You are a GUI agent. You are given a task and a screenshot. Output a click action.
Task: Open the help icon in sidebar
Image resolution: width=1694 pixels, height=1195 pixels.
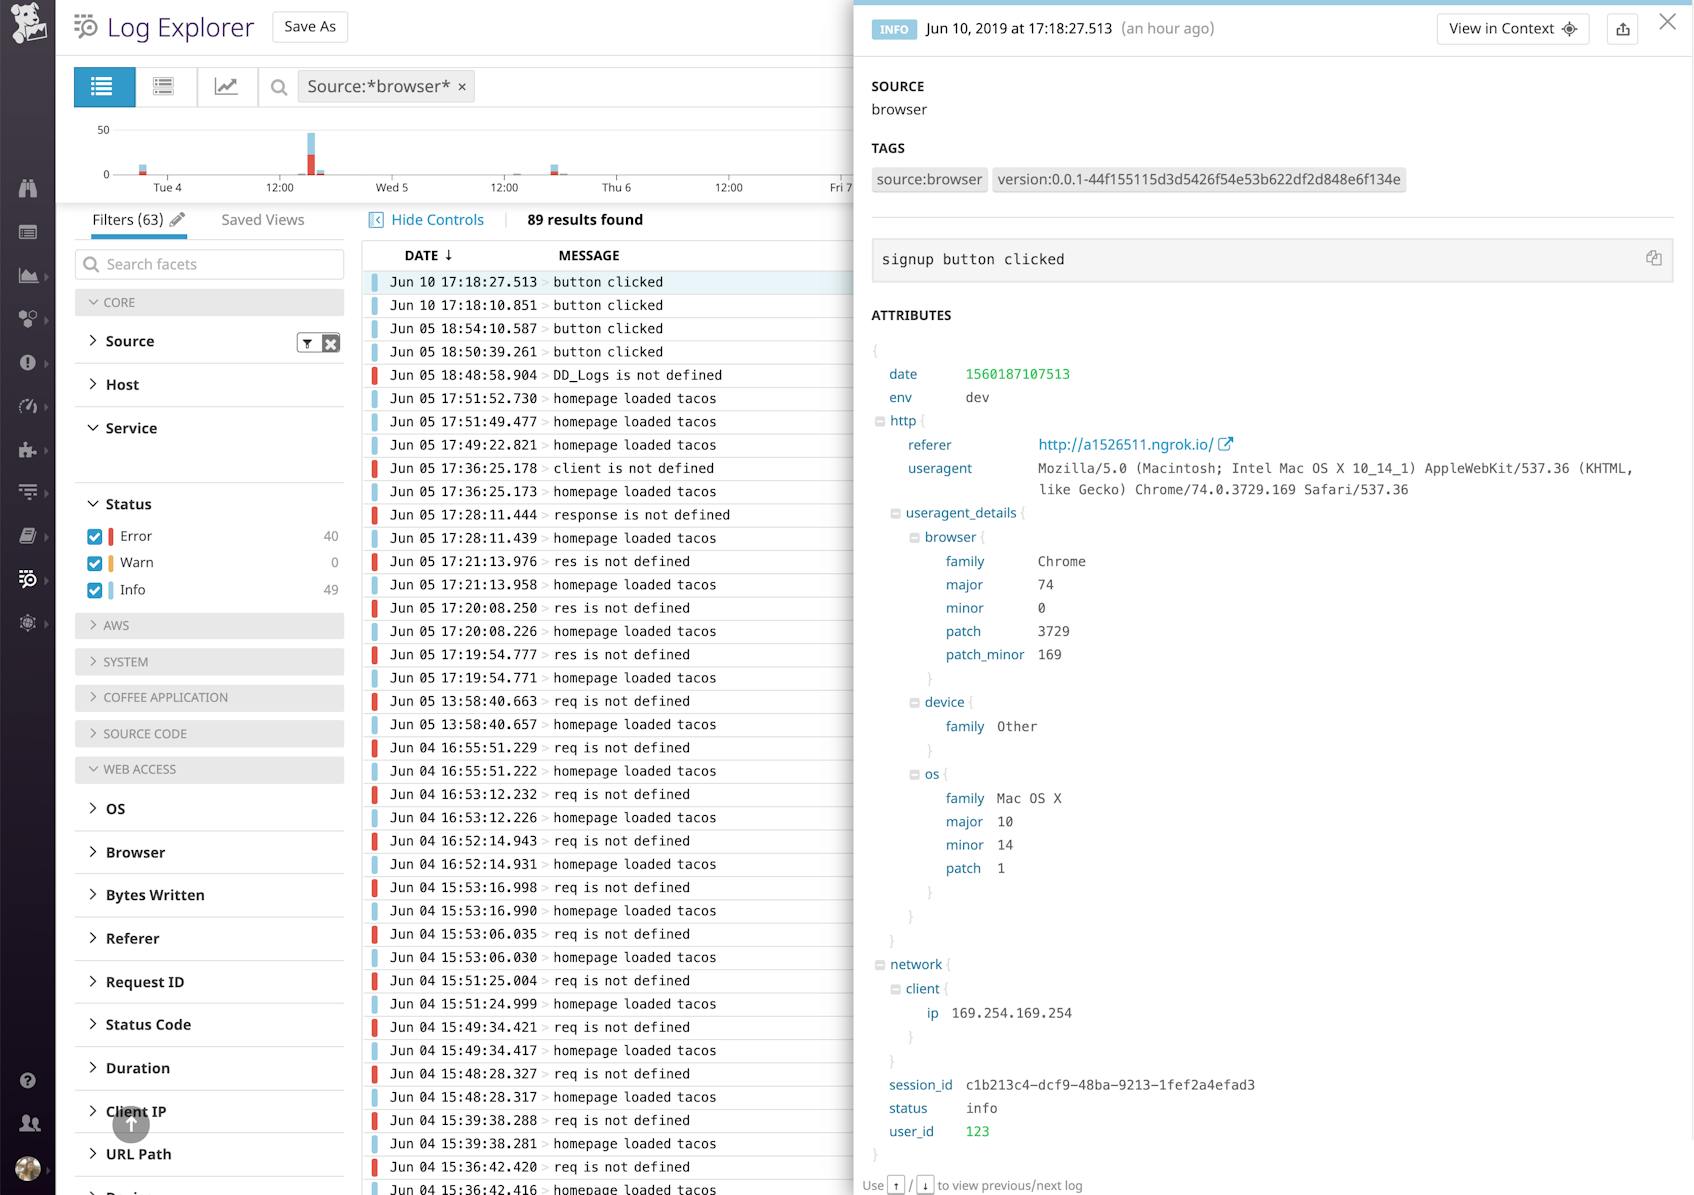pyautogui.click(x=28, y=1080)
